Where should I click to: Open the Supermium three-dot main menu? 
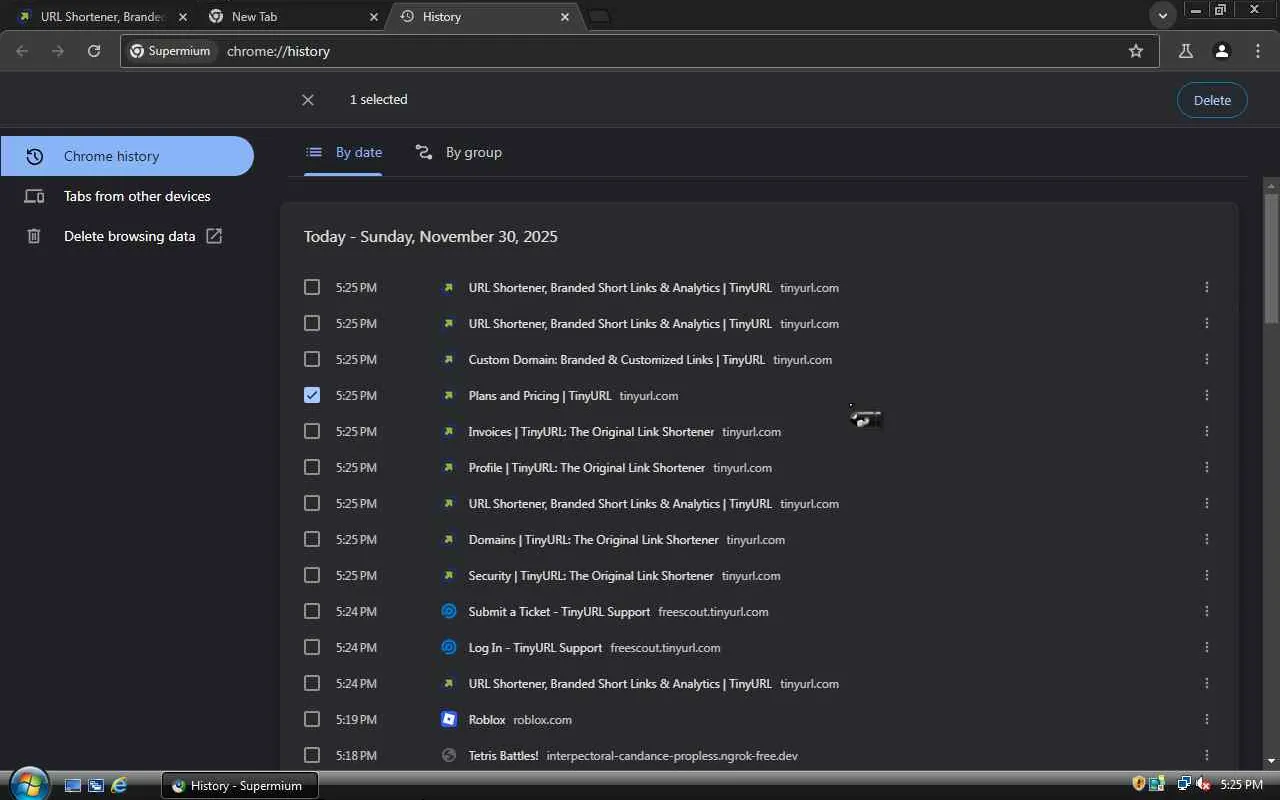1258,51
